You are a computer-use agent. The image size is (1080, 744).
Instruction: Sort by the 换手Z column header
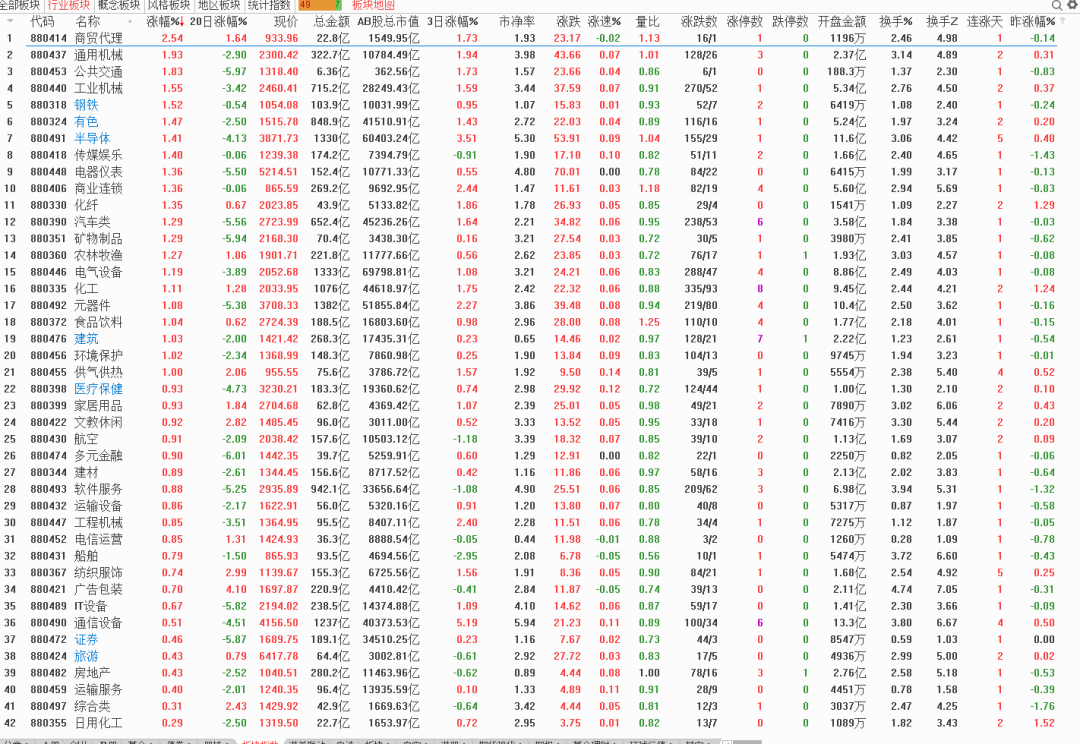(x=942, y=21)
